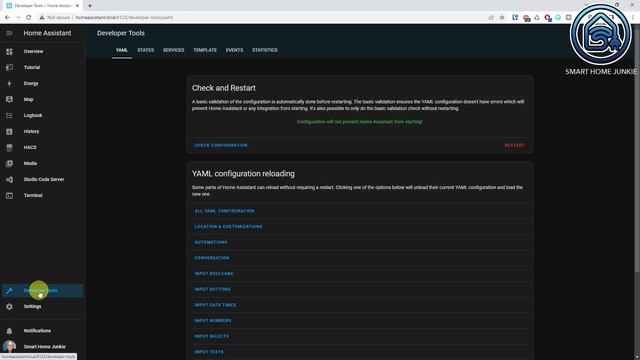This screenshot has height=360, width=640.
Task: Open the Logbook list icon
Action: pos(9,116)
